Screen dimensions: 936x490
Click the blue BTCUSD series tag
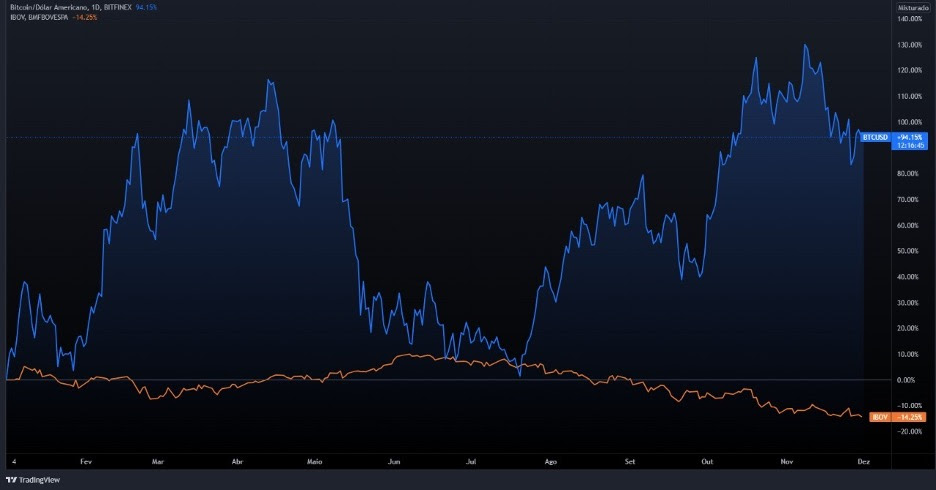876,137
